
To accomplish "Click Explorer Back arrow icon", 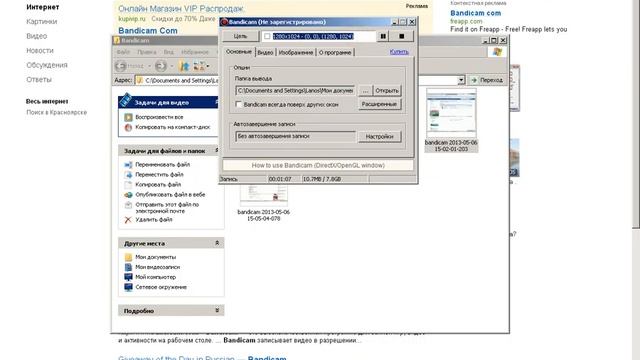I will (121, 66).
